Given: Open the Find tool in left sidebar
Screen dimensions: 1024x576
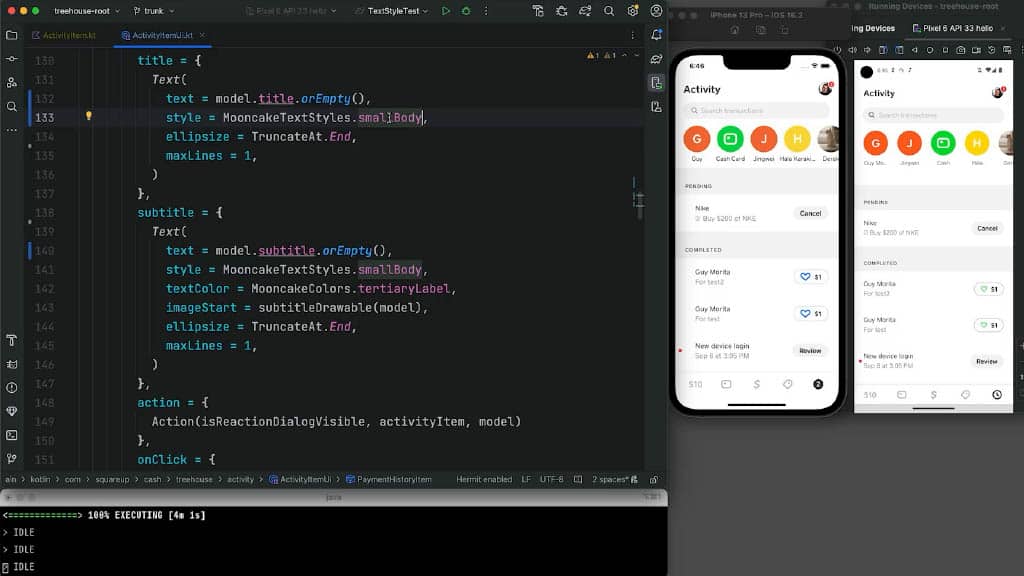Looking at the screenshot, I should coord(12,106).
